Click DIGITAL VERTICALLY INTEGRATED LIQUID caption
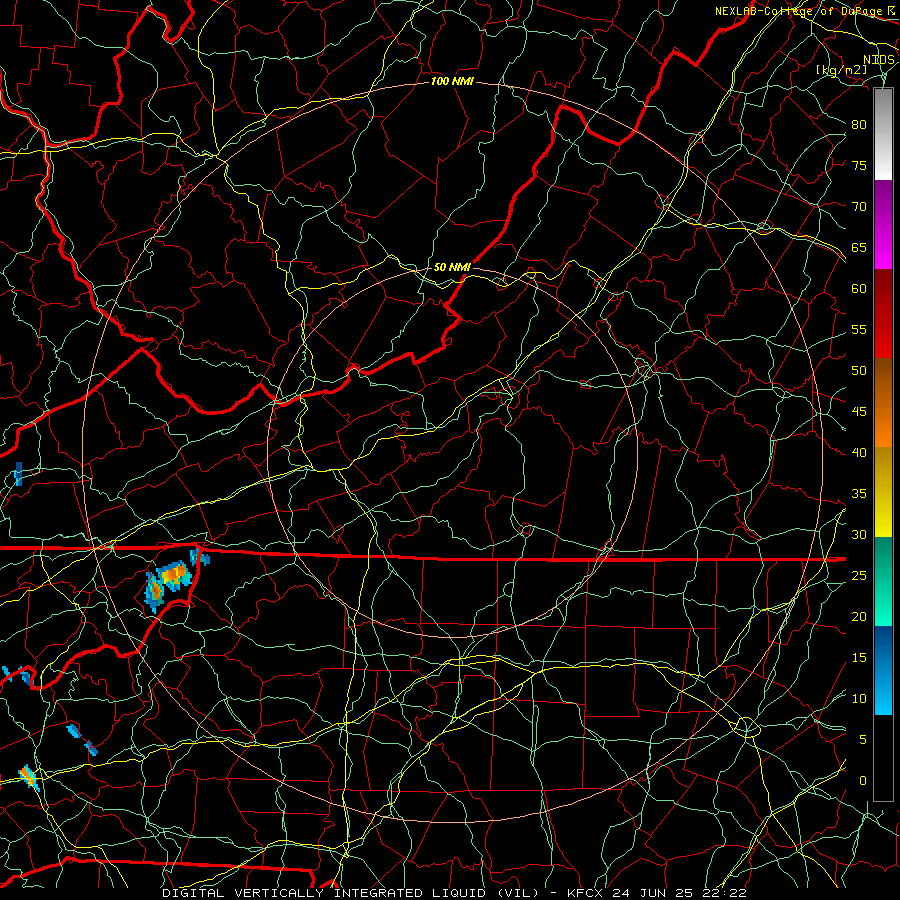Image resolution: width=900 pixels, height=900 pixels. (x=350, y=893)
